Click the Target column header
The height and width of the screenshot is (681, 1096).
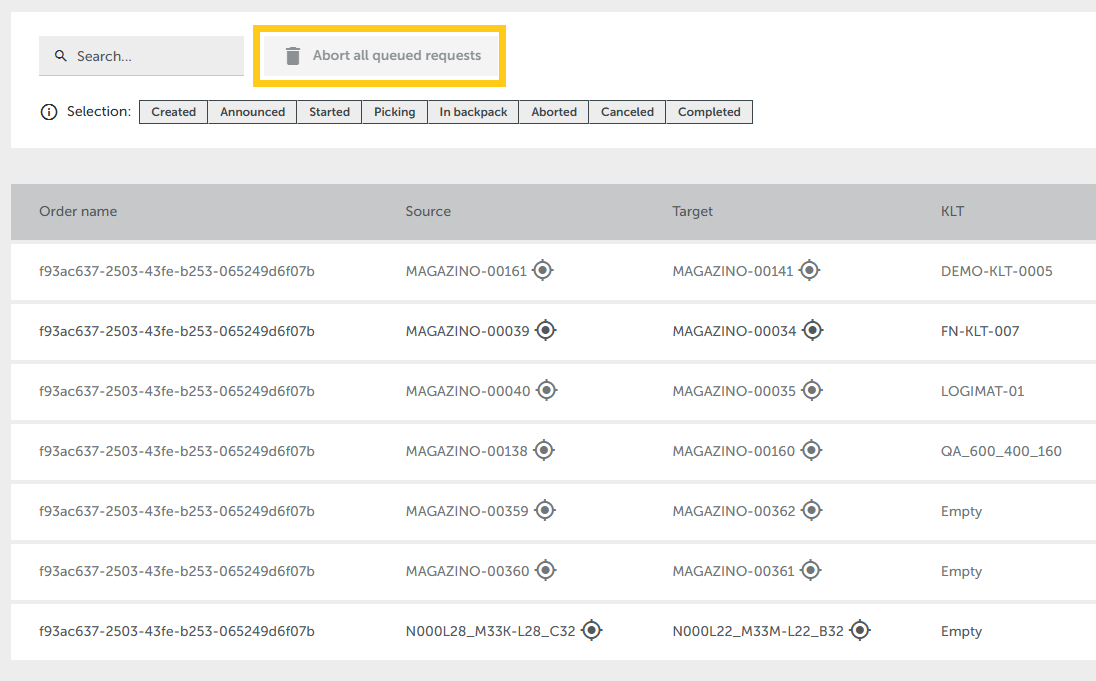(693, 211)
